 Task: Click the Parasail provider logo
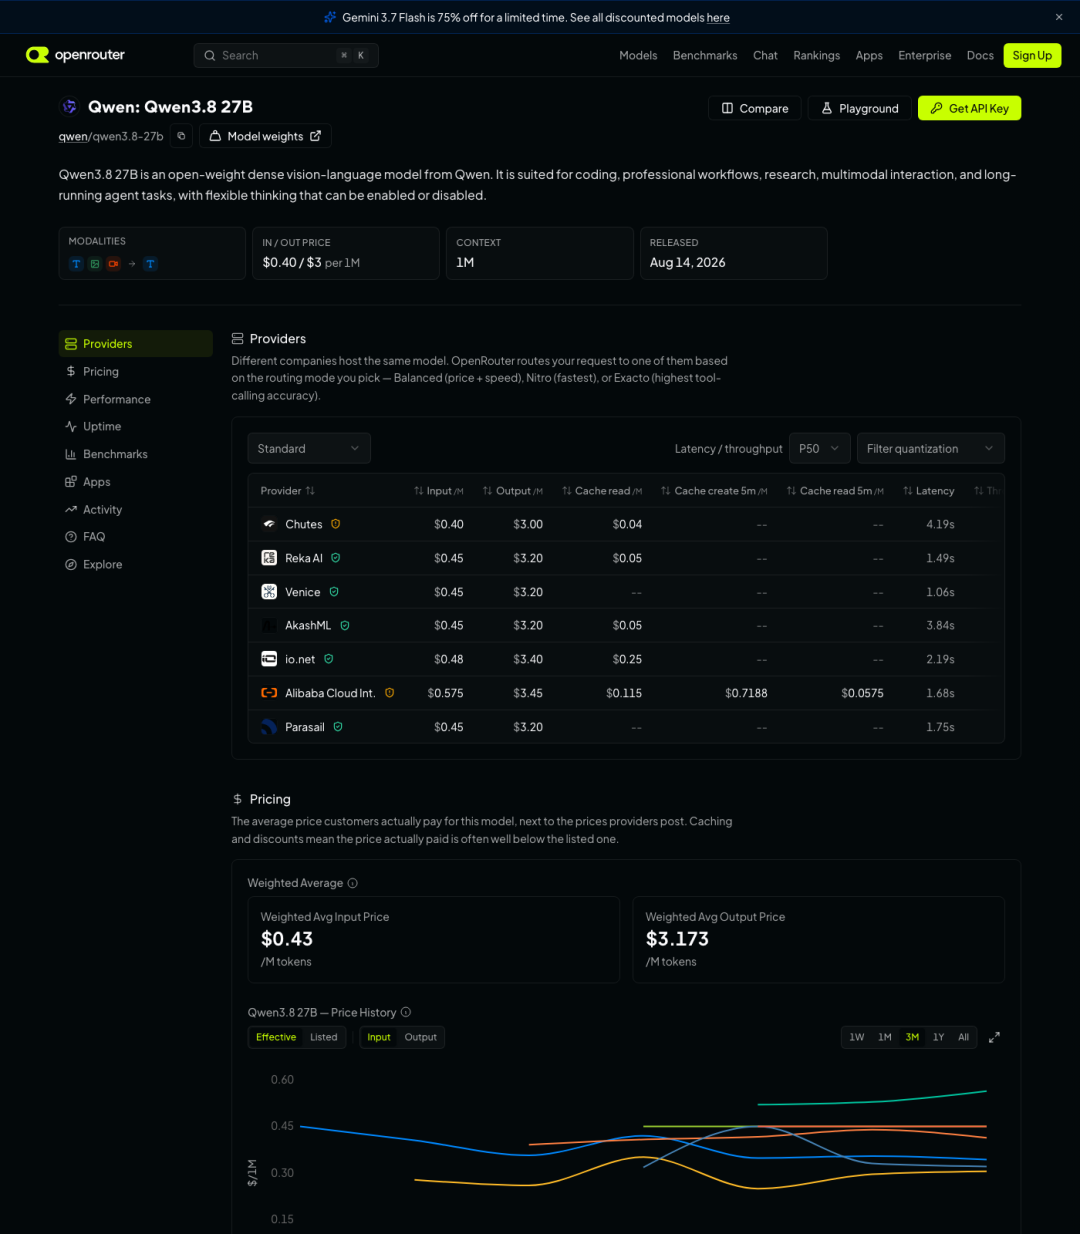[269, 727]
